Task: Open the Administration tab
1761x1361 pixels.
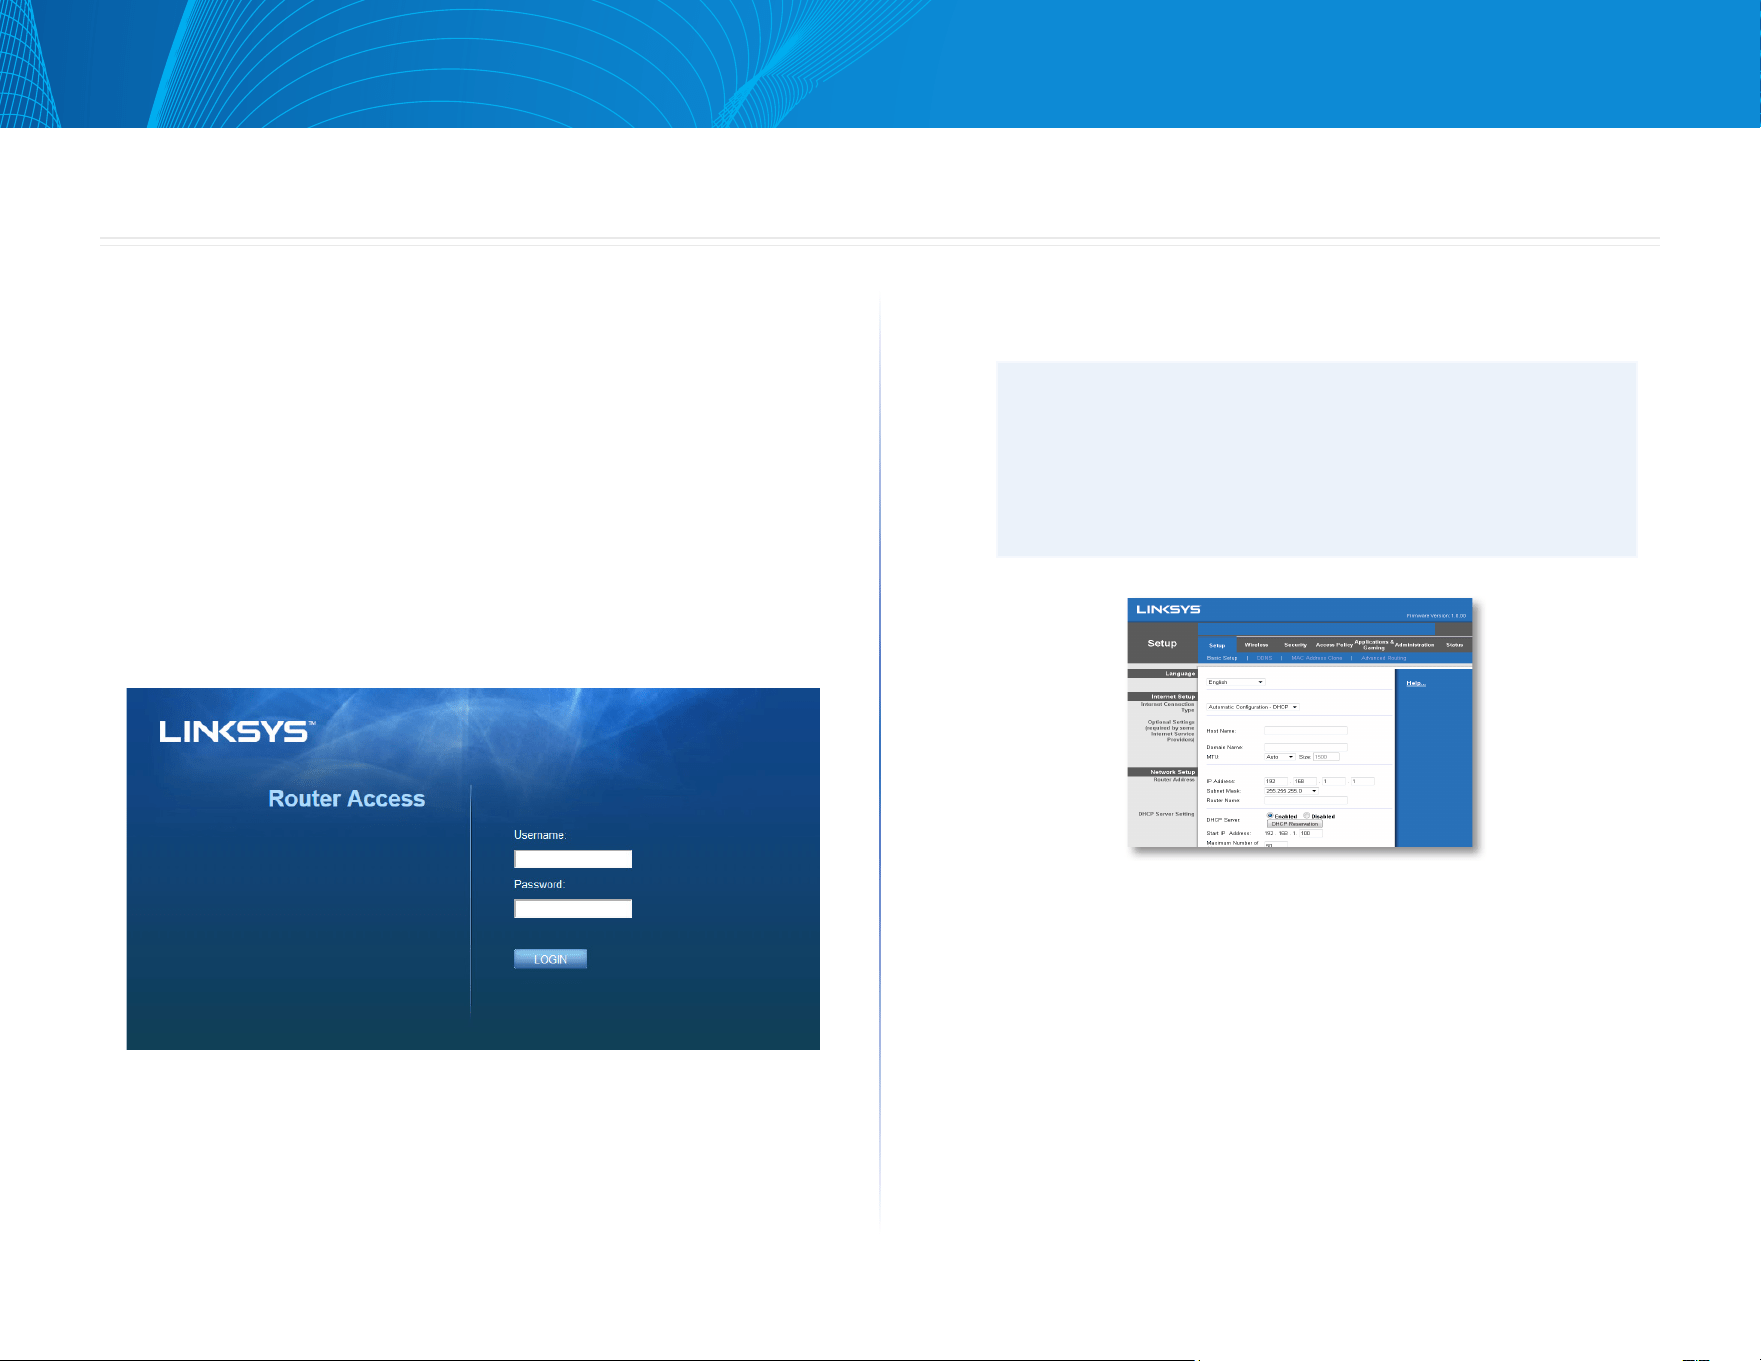Action: click(x=1414, y=645)
